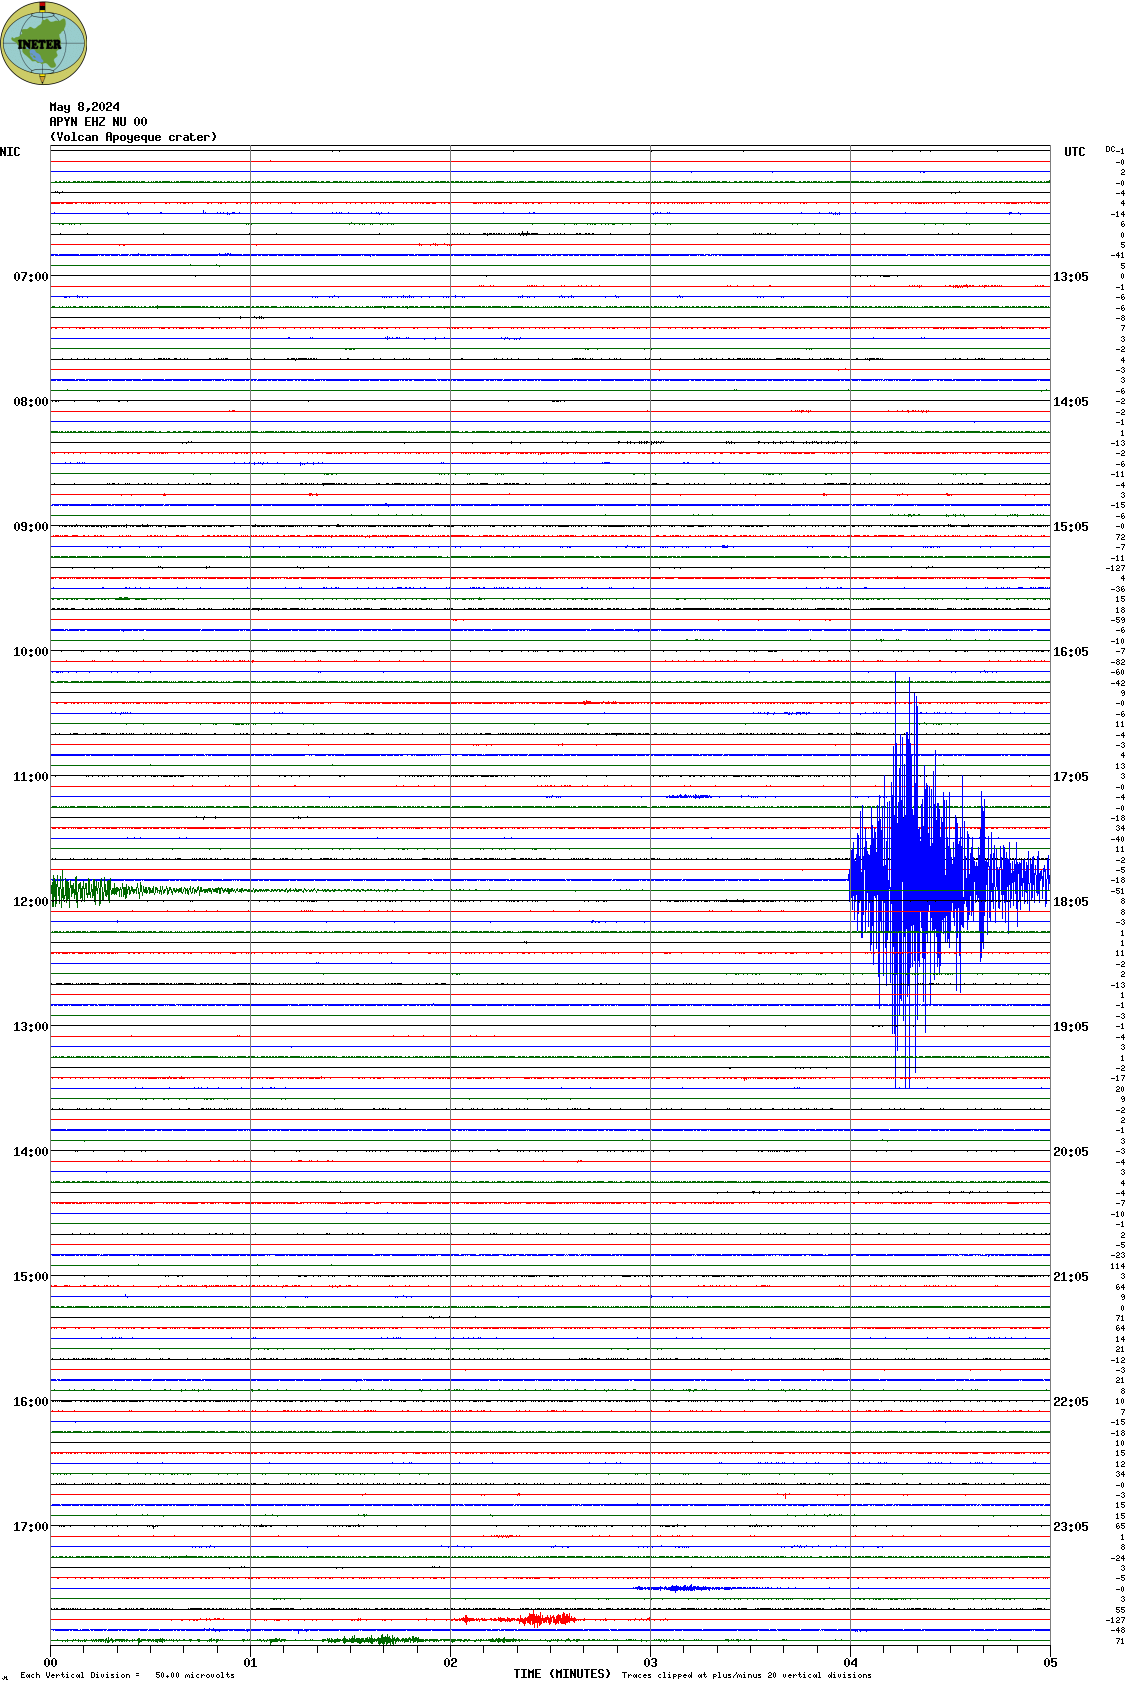Click the NIC local time column header

coord(10,152)
